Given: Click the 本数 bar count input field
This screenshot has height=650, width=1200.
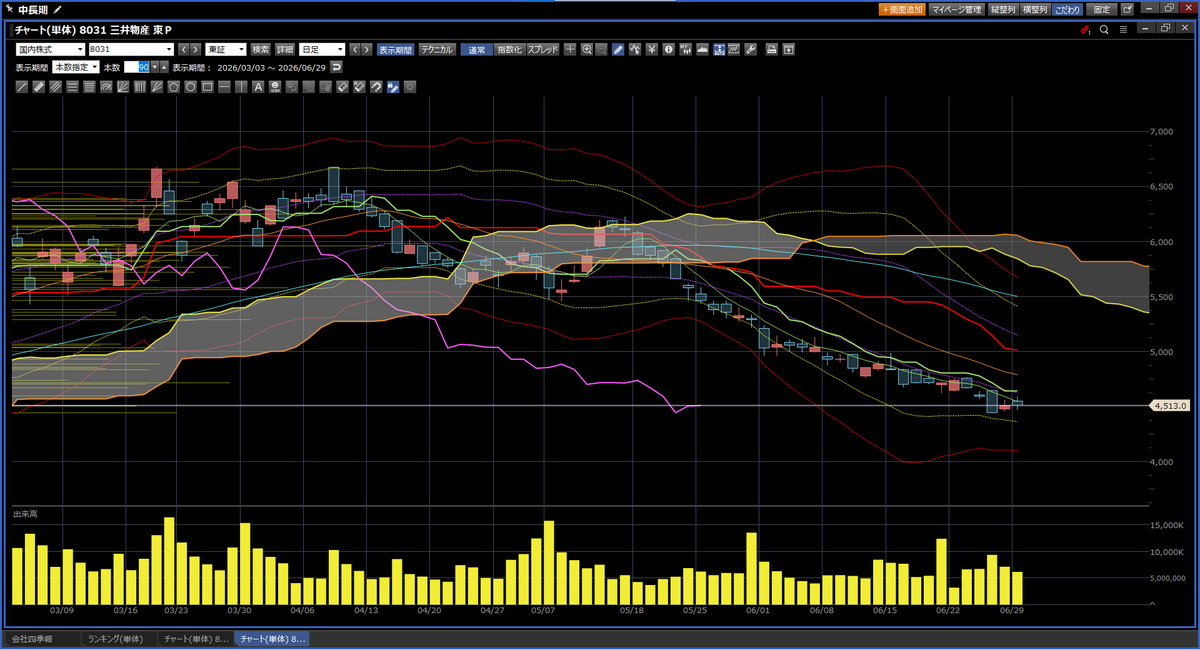Looking at the screenshot, I should [137, 67].
